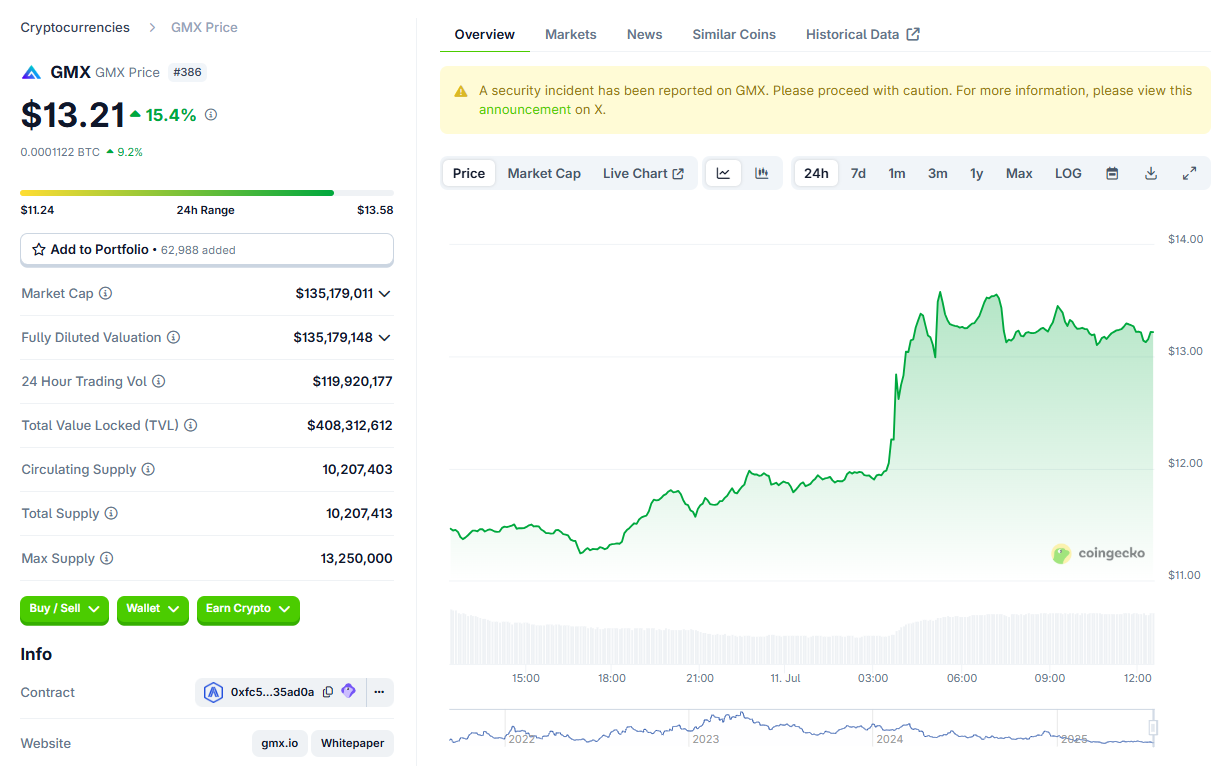Open the Markets tab

(571, 34)
